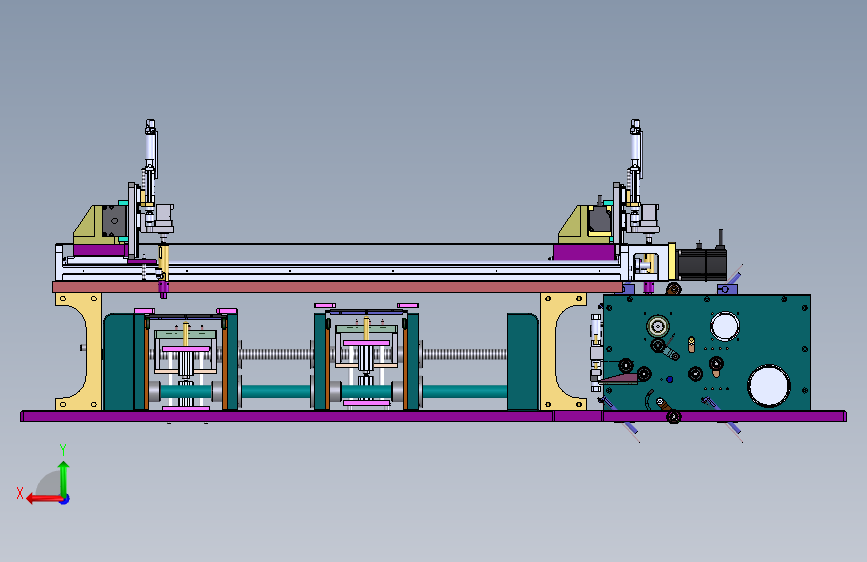Select the right vertical pneumatic cylinder
Image resolution: width=867 pixels, height=562 pixels.
tap(635, 148)
